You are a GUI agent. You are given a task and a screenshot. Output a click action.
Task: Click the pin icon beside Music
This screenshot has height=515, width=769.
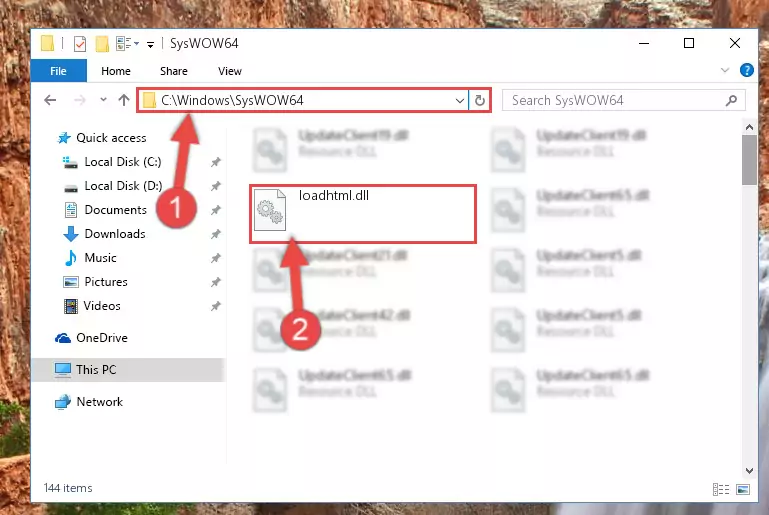pos(215,258)
